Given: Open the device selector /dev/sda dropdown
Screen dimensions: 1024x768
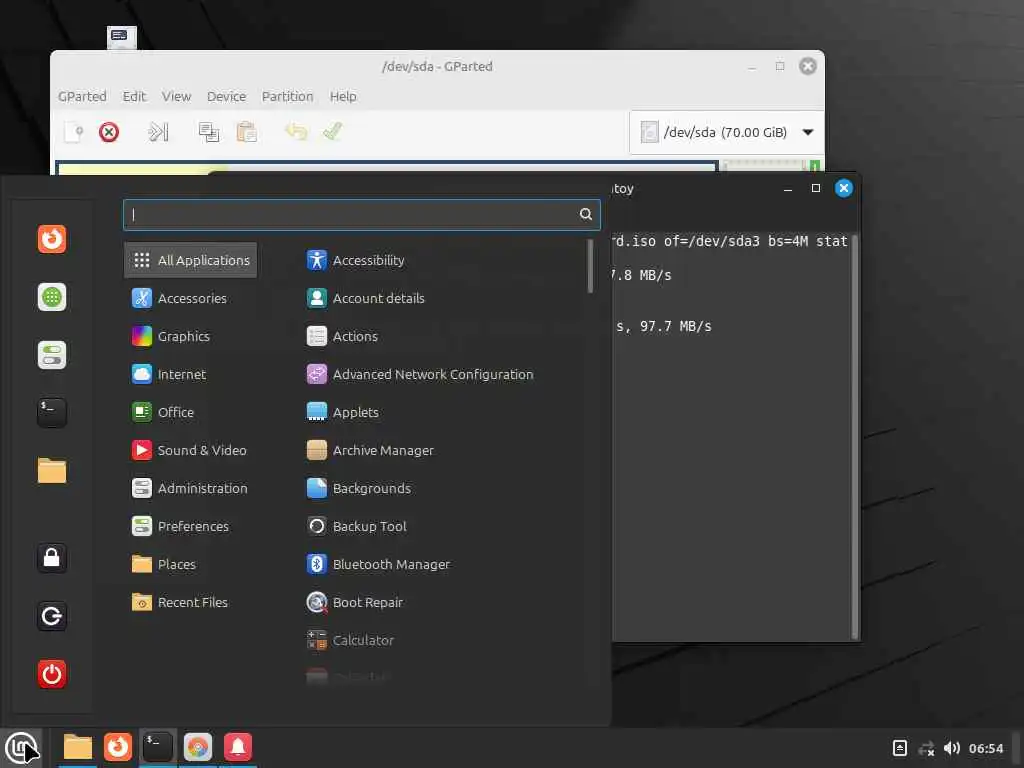Looking at the screenshot, I should pyautogui.click(x=726, y=133).
